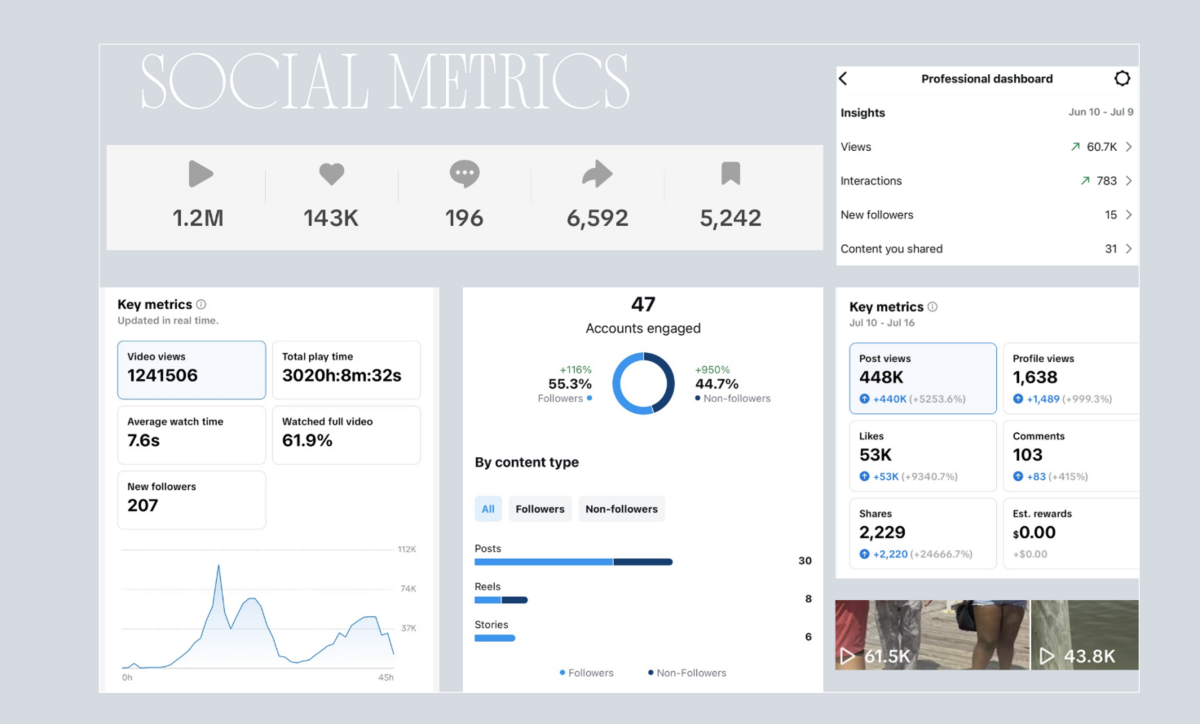
Task: Click info icon beside Jul 10 Key metrics
Action: [x=933, y=307]
